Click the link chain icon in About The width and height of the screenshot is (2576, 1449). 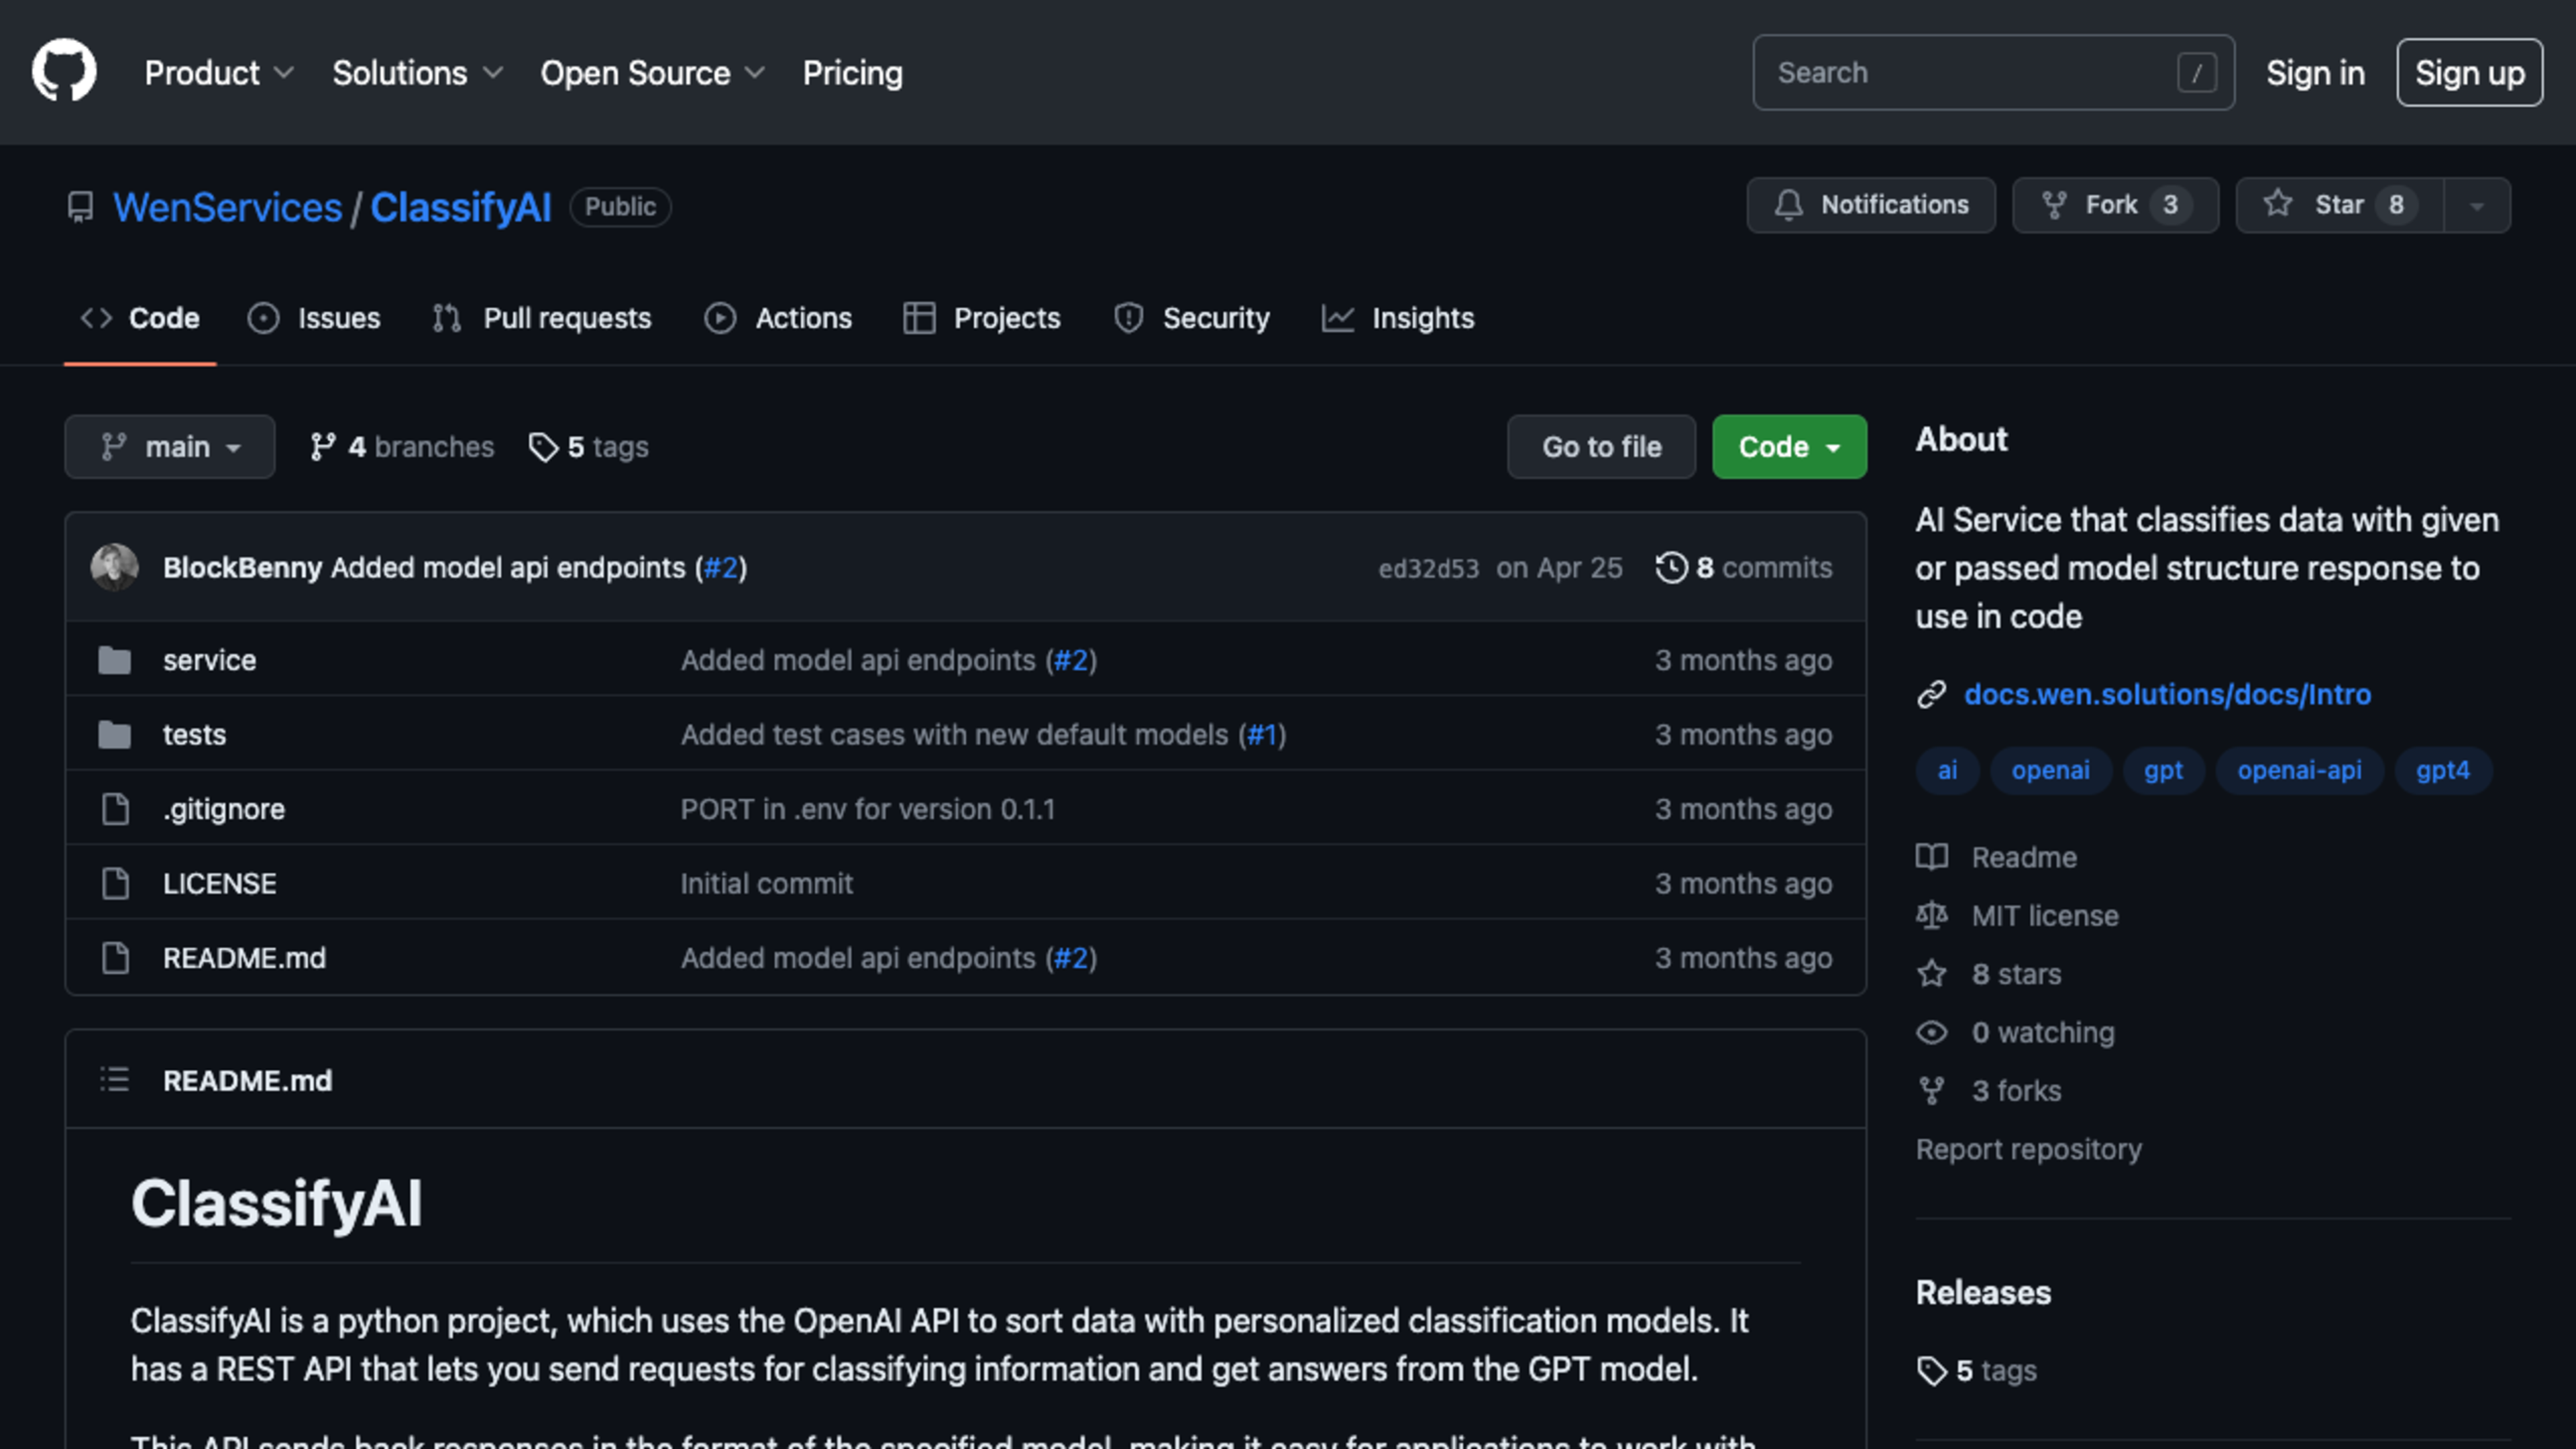point(1932,694)
